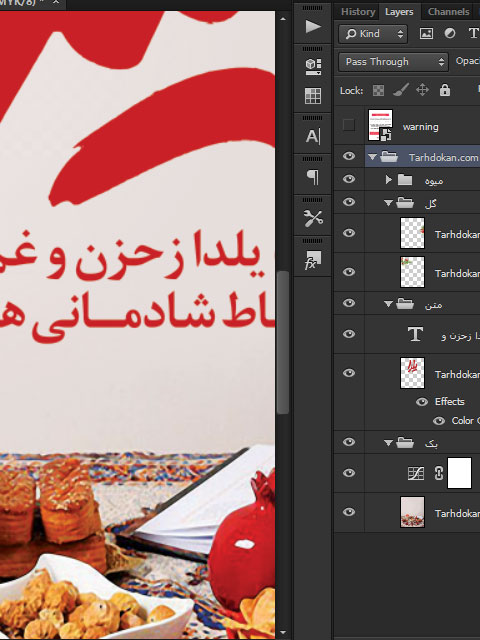Image resolution: width=480 pixels, height=640 pixels.
Task: Click the scroll up arrow of canvas
Action: [x=283, y=19]
